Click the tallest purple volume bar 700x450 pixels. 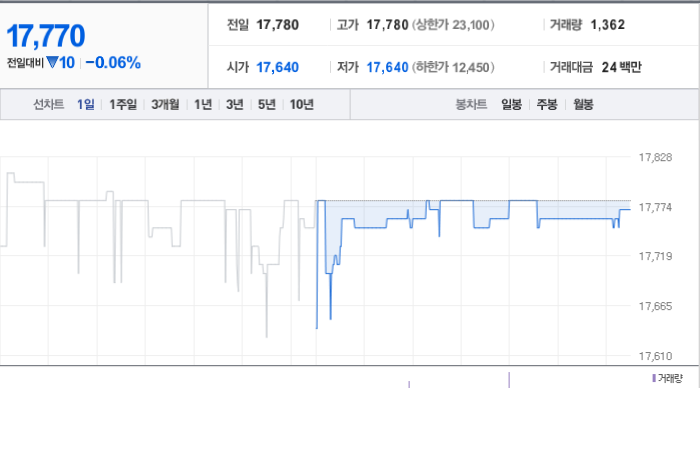coord(509,380)
